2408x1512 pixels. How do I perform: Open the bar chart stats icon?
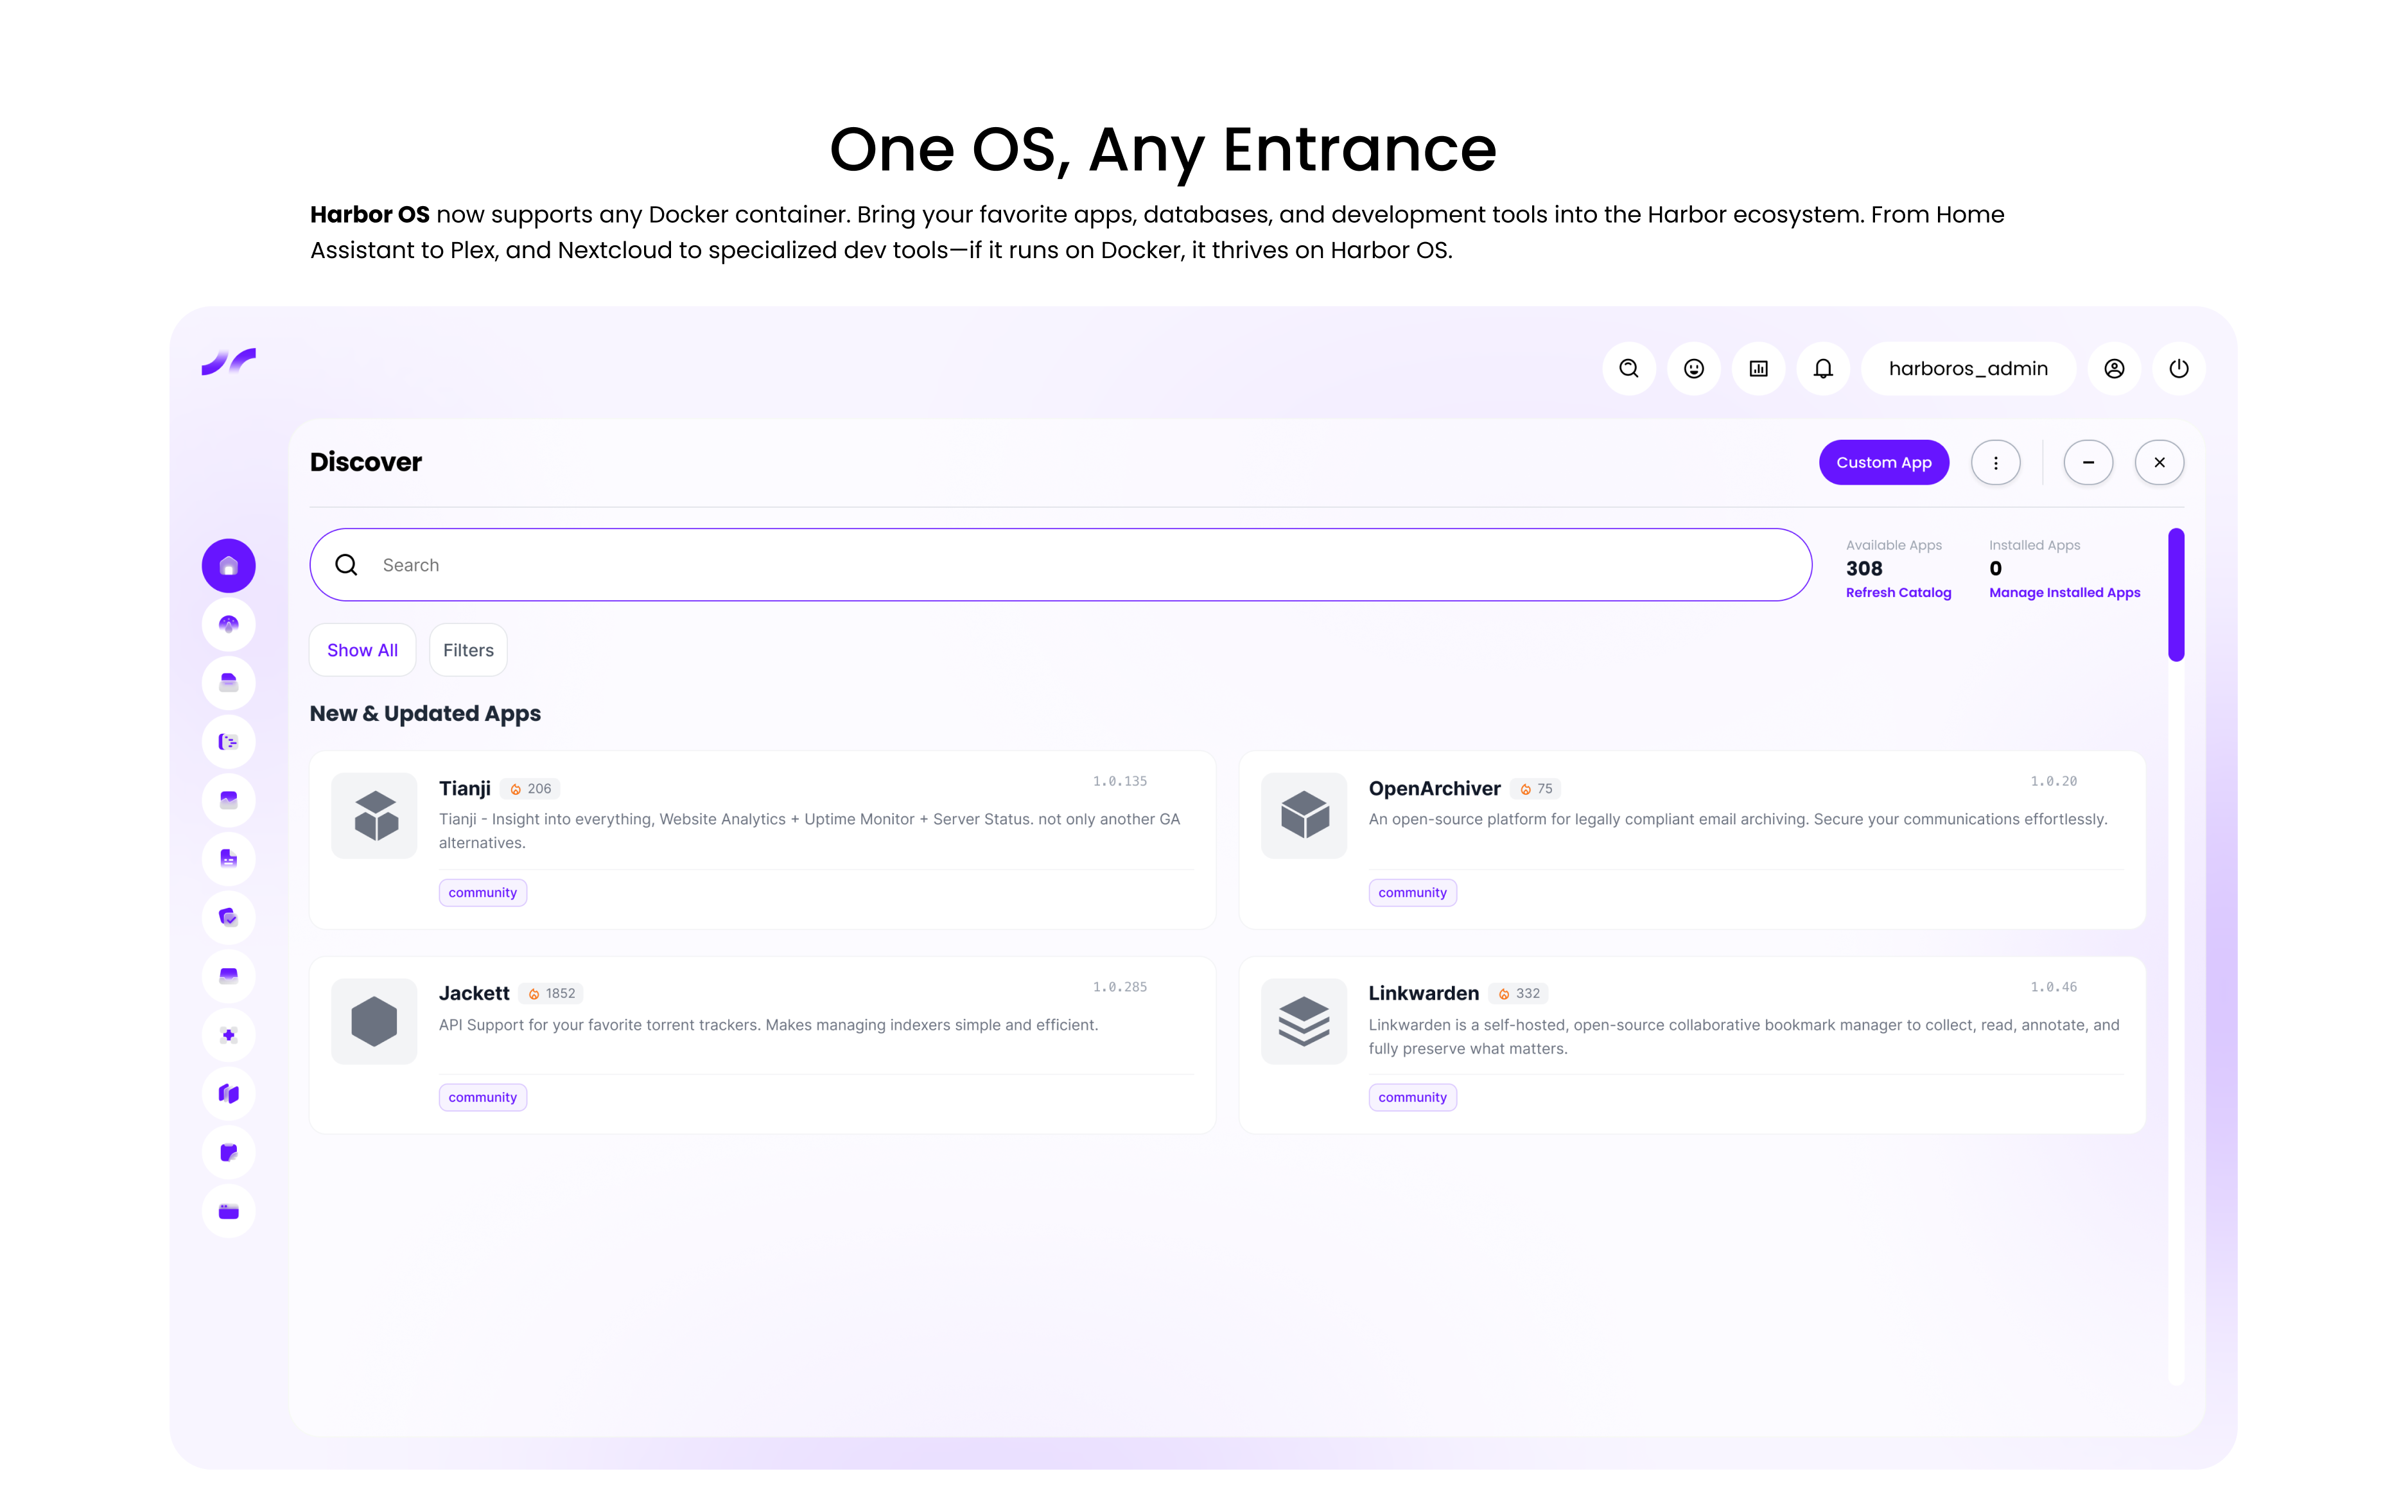1759,369
